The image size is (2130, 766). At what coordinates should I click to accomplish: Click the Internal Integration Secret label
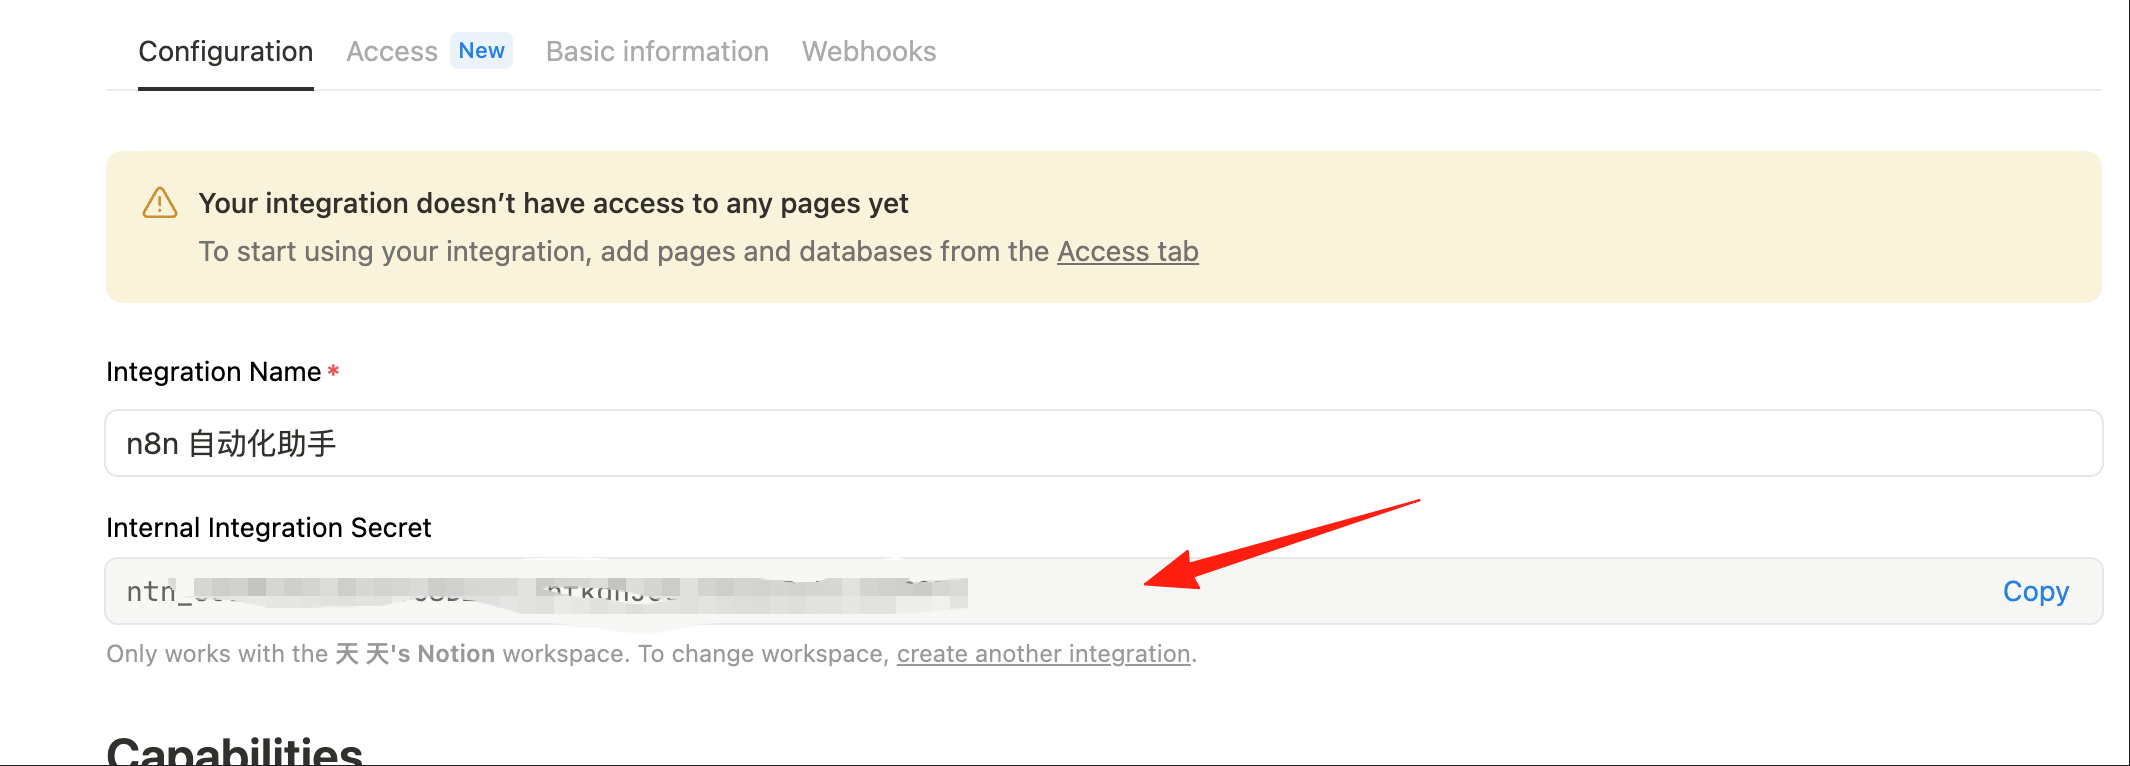point(269,528)
